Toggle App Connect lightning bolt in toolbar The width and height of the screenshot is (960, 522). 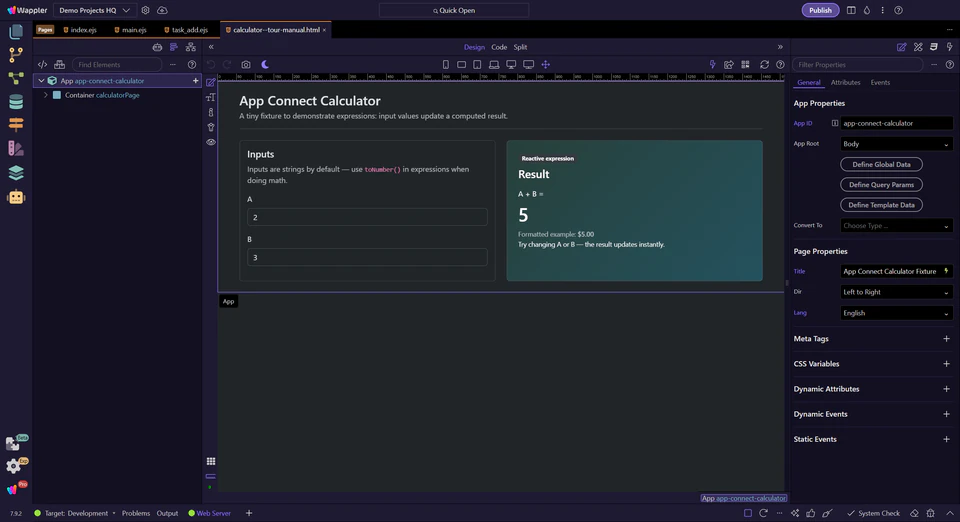(712, 64)
